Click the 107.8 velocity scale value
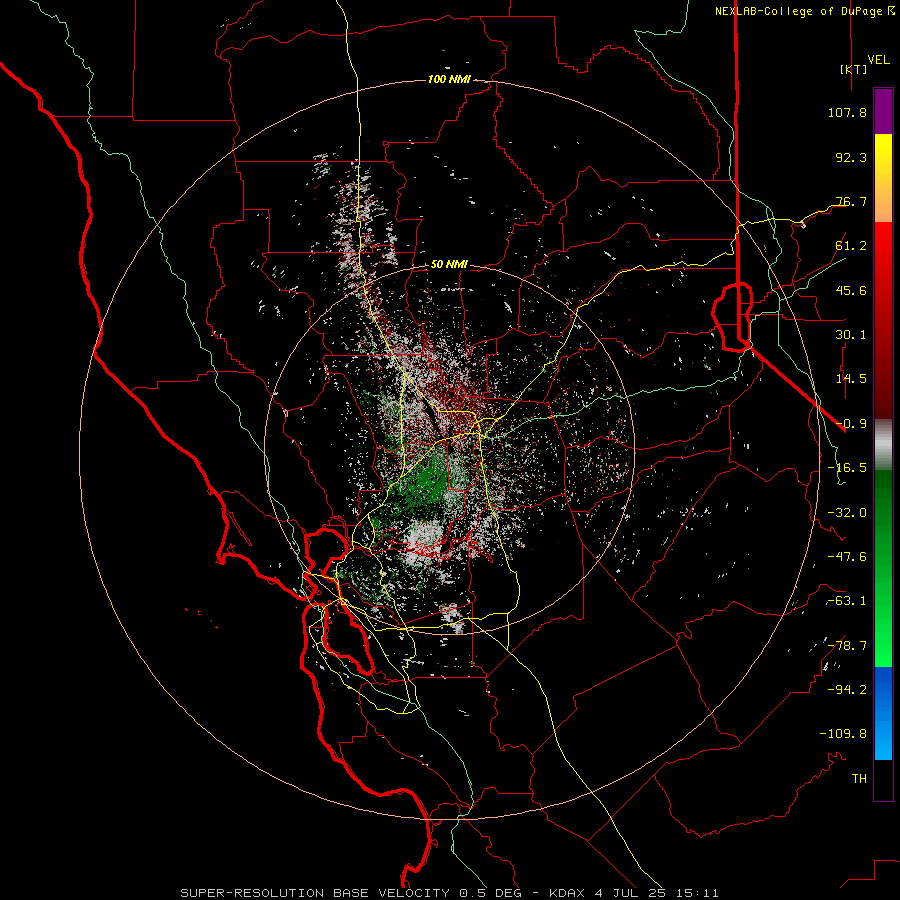Viewport: 900px width, 900px height. (847, 112)
